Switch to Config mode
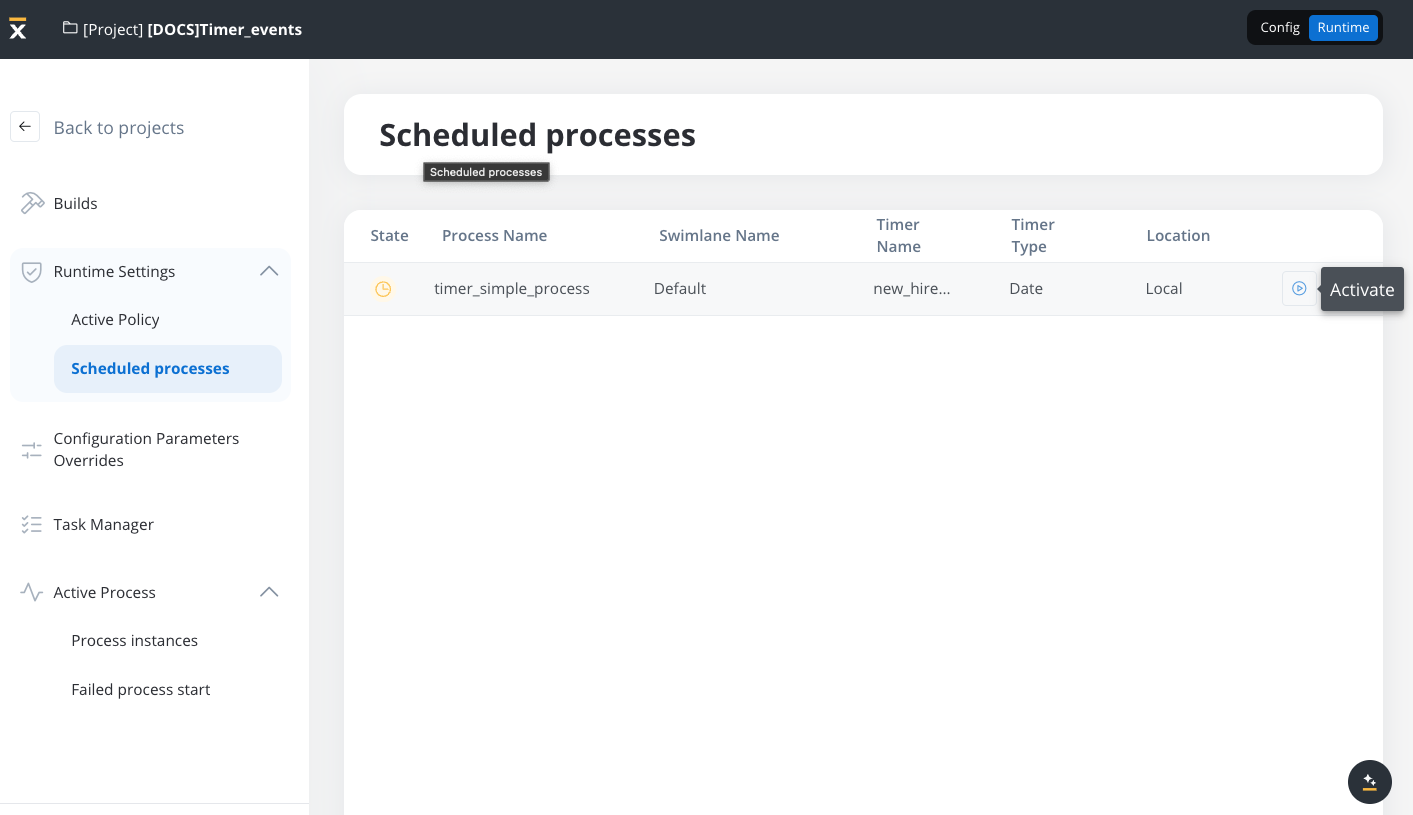 click(1280, 28)
